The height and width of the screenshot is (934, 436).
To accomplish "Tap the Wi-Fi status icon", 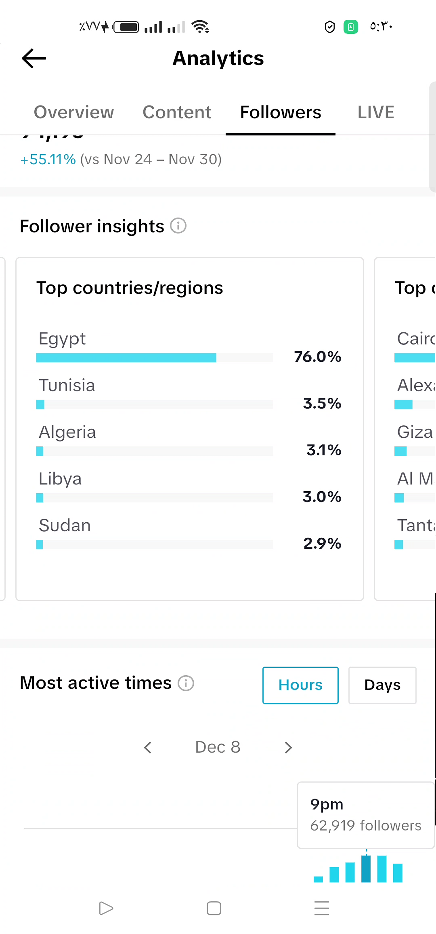I will click(x=201, y=27).
